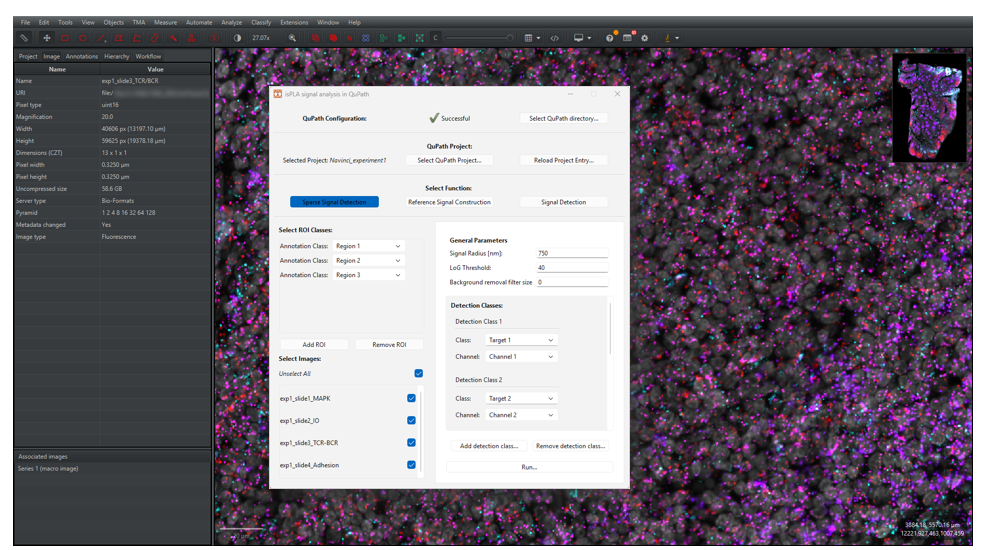Image resolution: width=987 pixels, height=550 pixels.
Task: Click the Run... button
Action: [529, 467]
